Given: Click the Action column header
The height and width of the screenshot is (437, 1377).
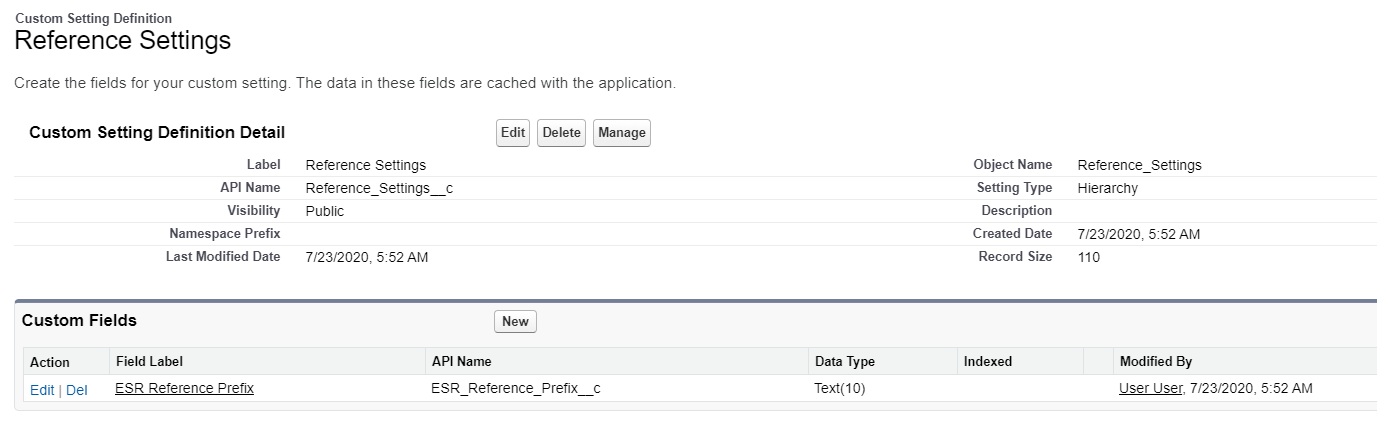Looking at the screenshot, I should coord(50,362).
